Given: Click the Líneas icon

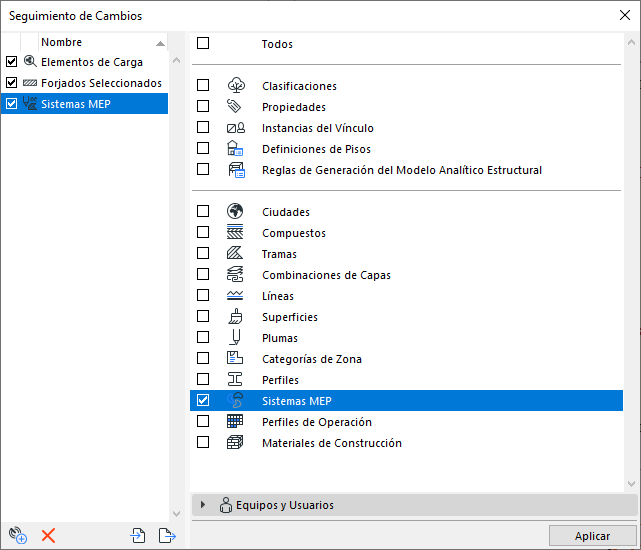Looking at the screenshot, I should click(x=235, y=295).
